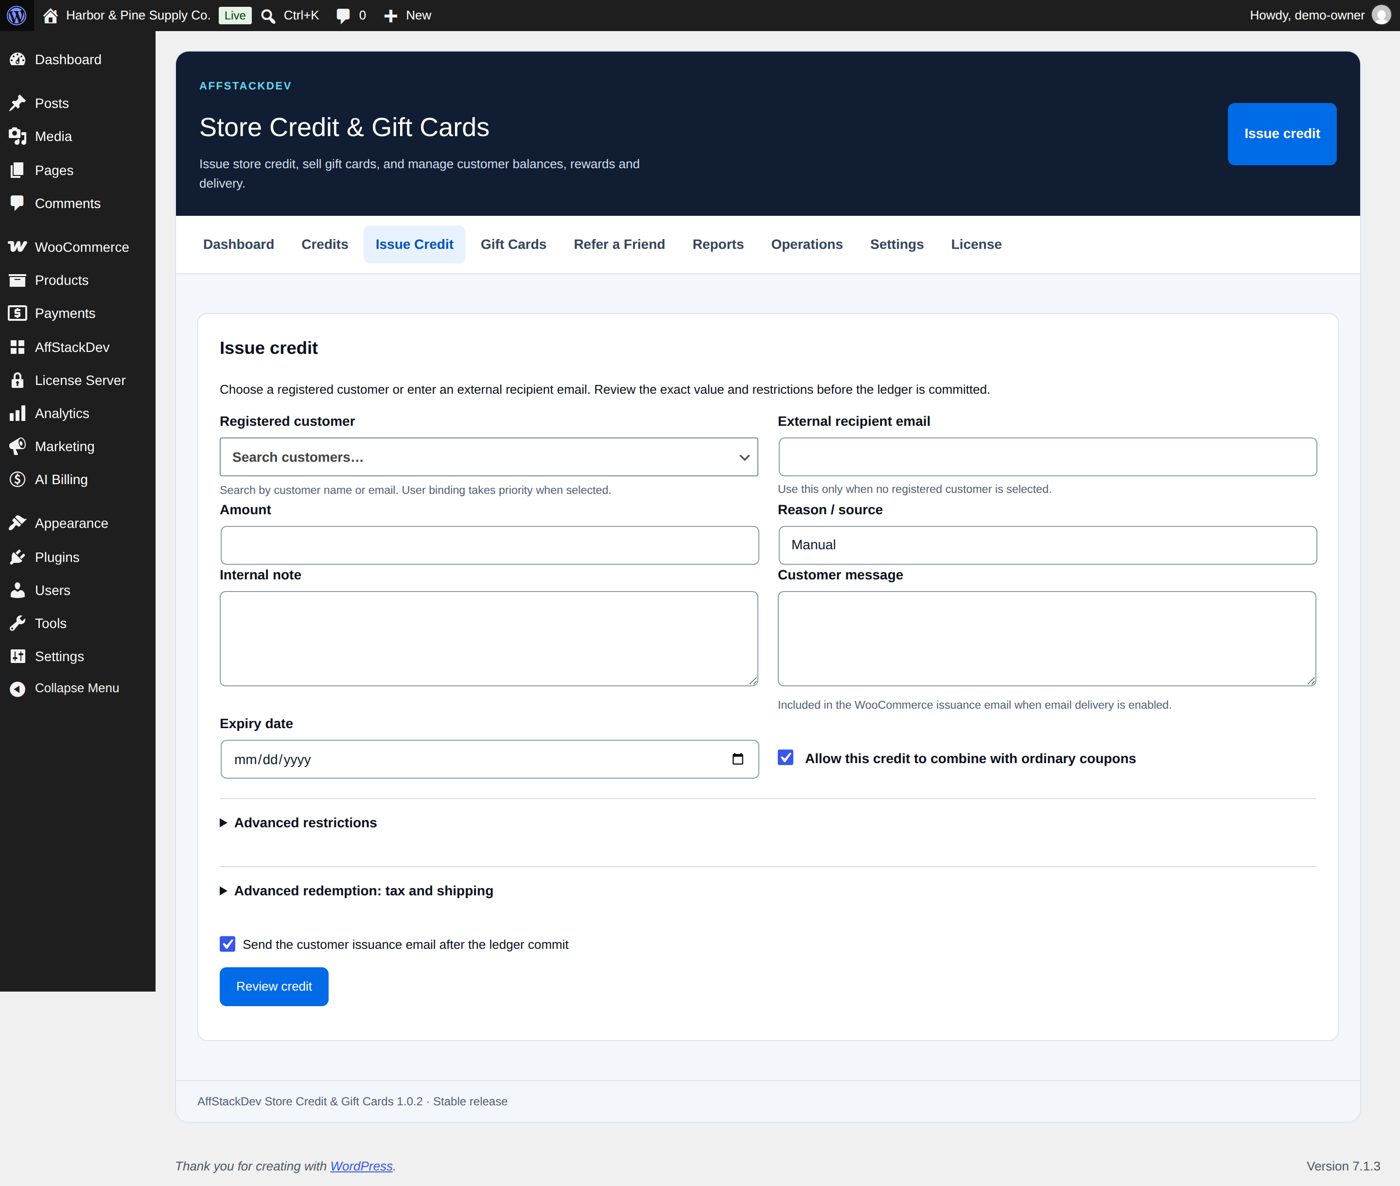Image resolution: width=1400 pixels, height=1186 pixels.
Task: Focus the Amount input field
Action: coord(489,545)
